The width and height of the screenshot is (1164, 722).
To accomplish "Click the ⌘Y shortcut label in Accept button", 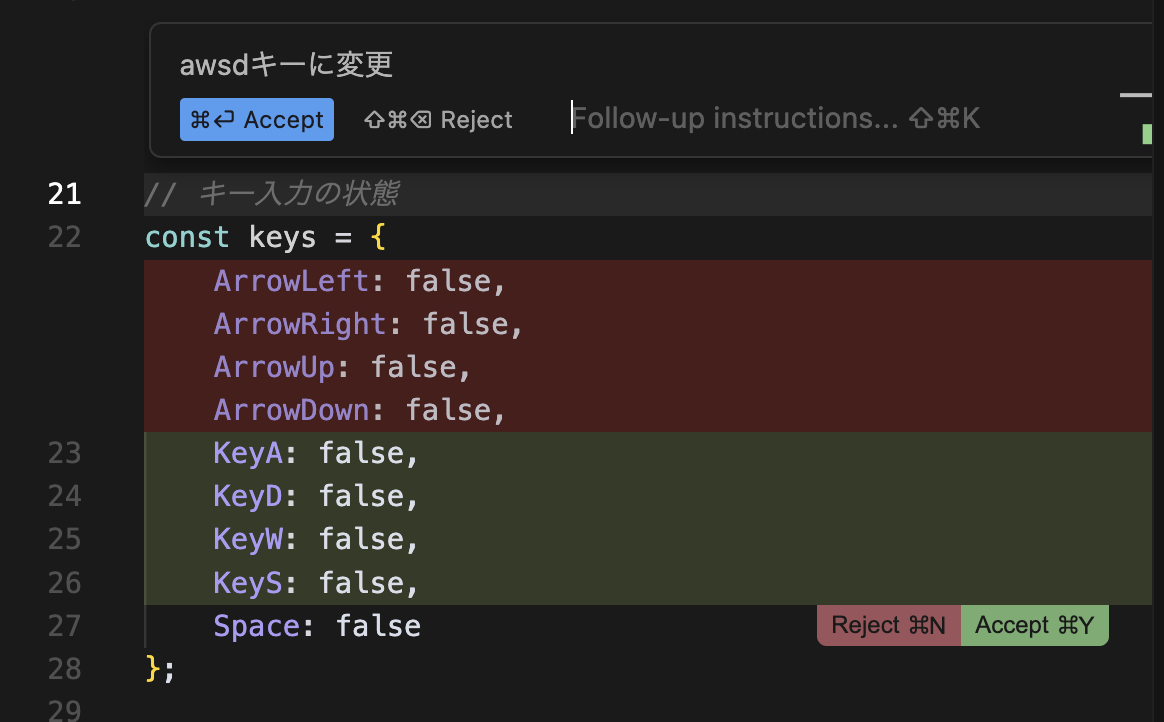I will [1078, 625].
